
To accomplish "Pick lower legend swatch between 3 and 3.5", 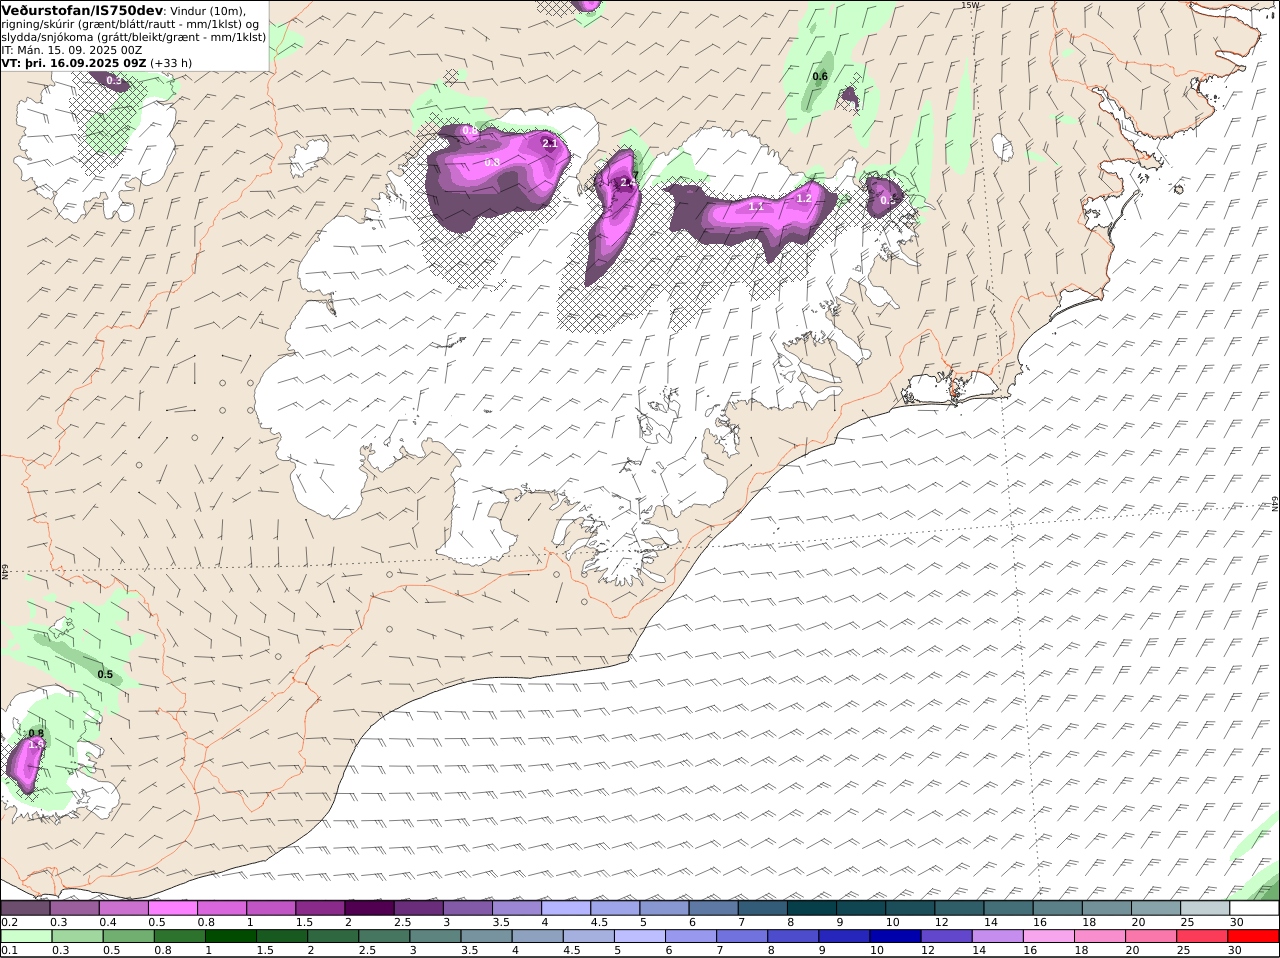I will (434, 936).
